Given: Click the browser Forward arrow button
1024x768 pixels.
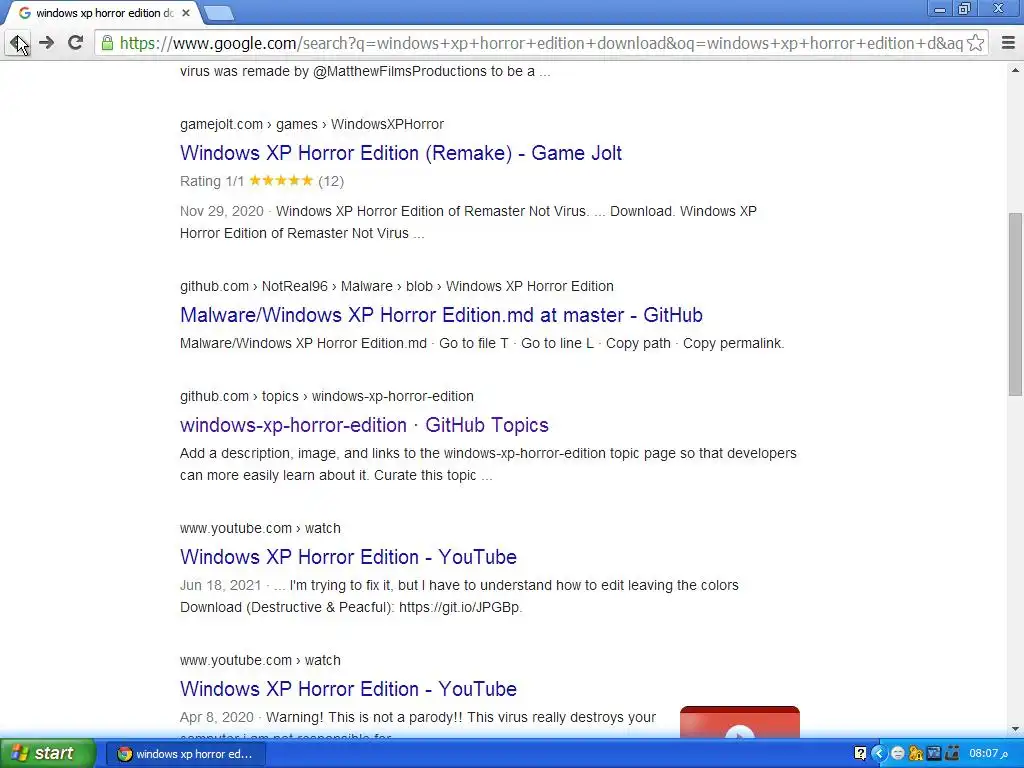Looking at the screenshot, I should point(46,43).
